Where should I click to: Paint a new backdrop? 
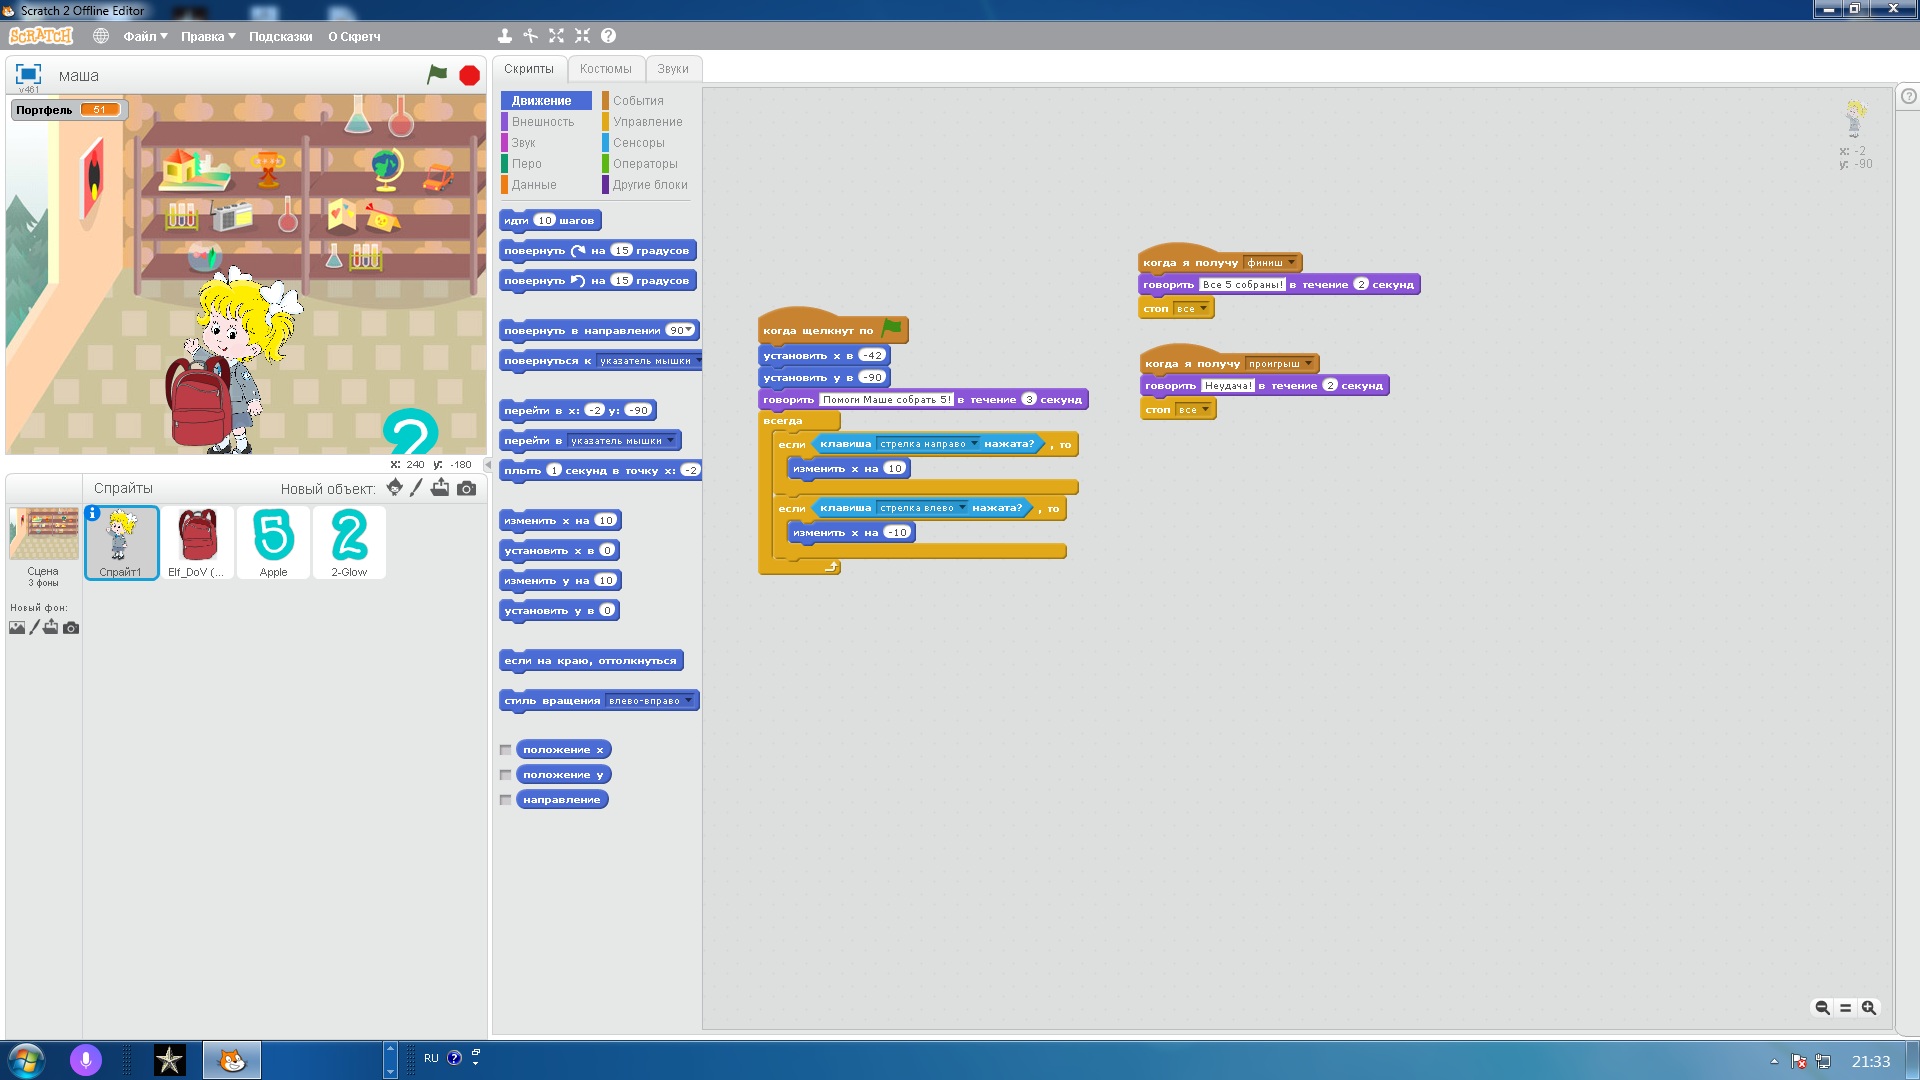35,627
